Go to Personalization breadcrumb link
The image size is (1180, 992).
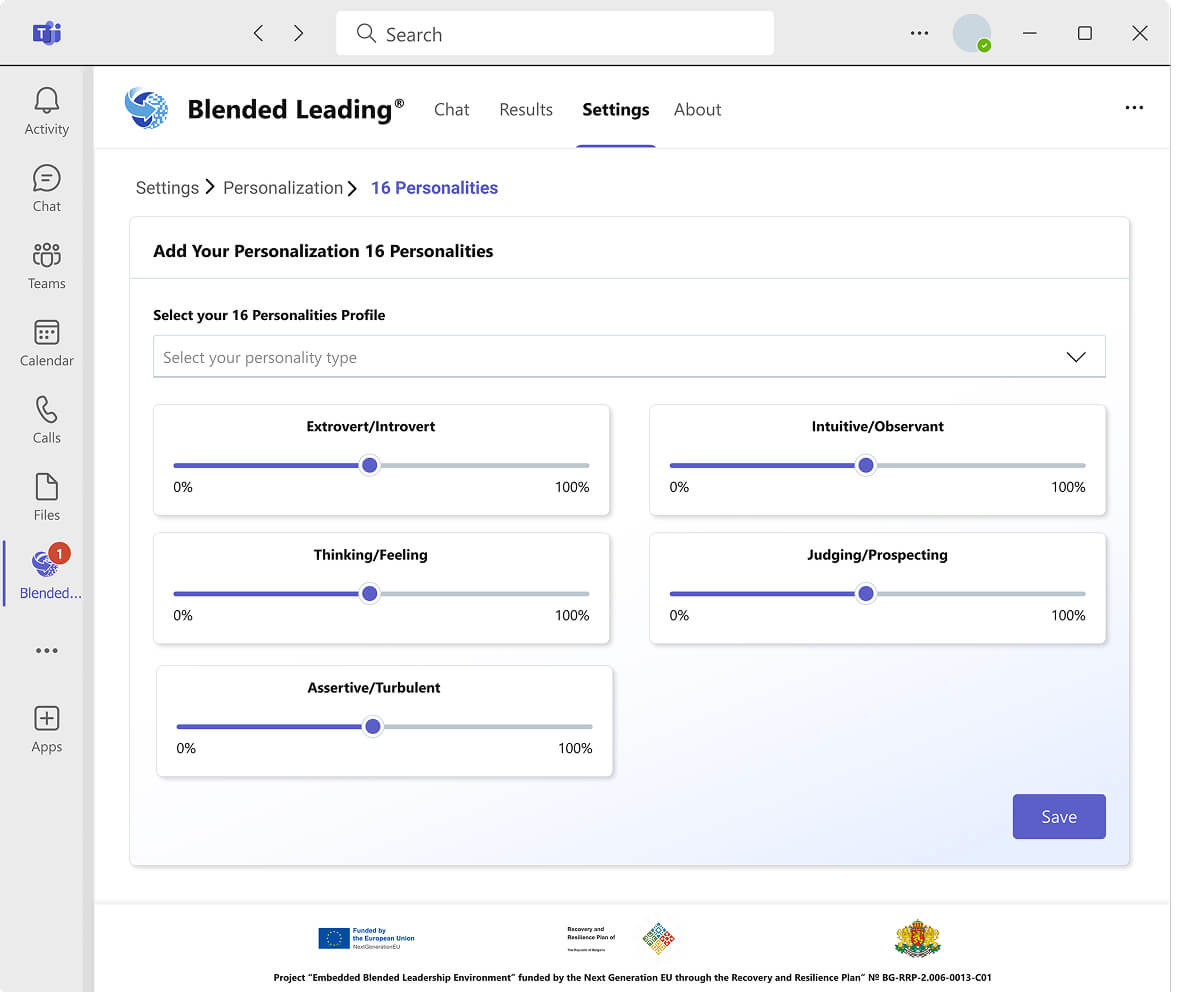click(283, 188)
